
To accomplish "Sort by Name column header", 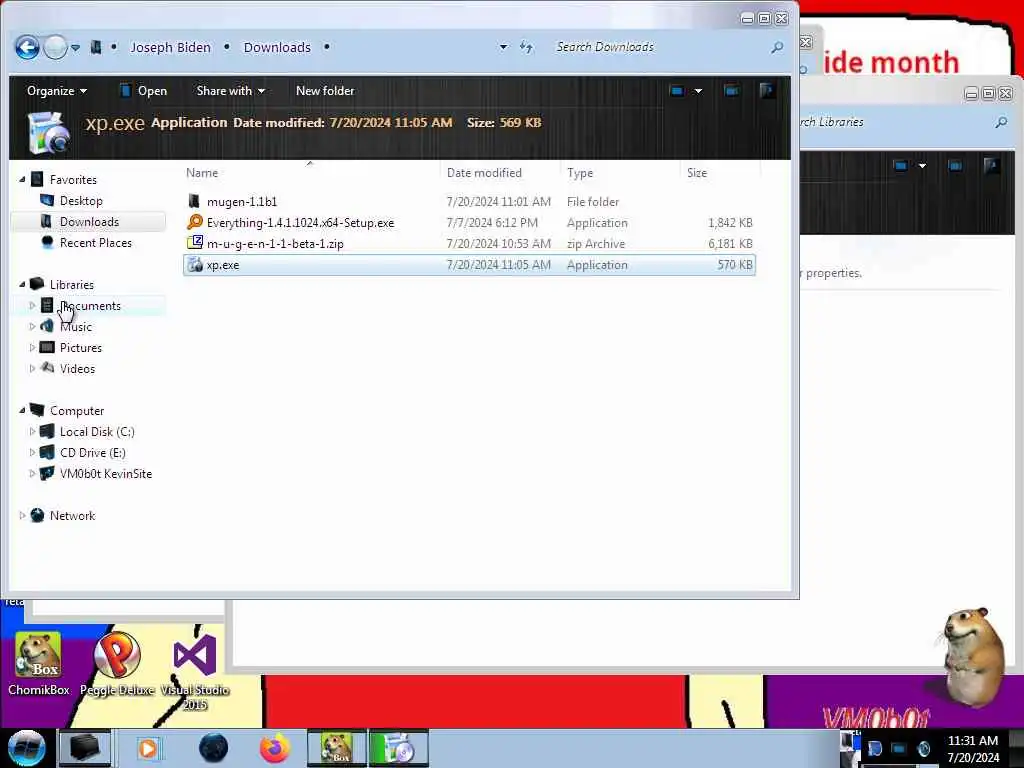I will 202,173.
